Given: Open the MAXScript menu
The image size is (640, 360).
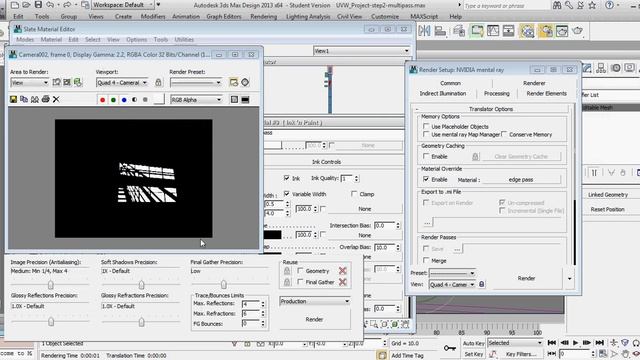Looking at the screenshot, I should click(424, 16).
